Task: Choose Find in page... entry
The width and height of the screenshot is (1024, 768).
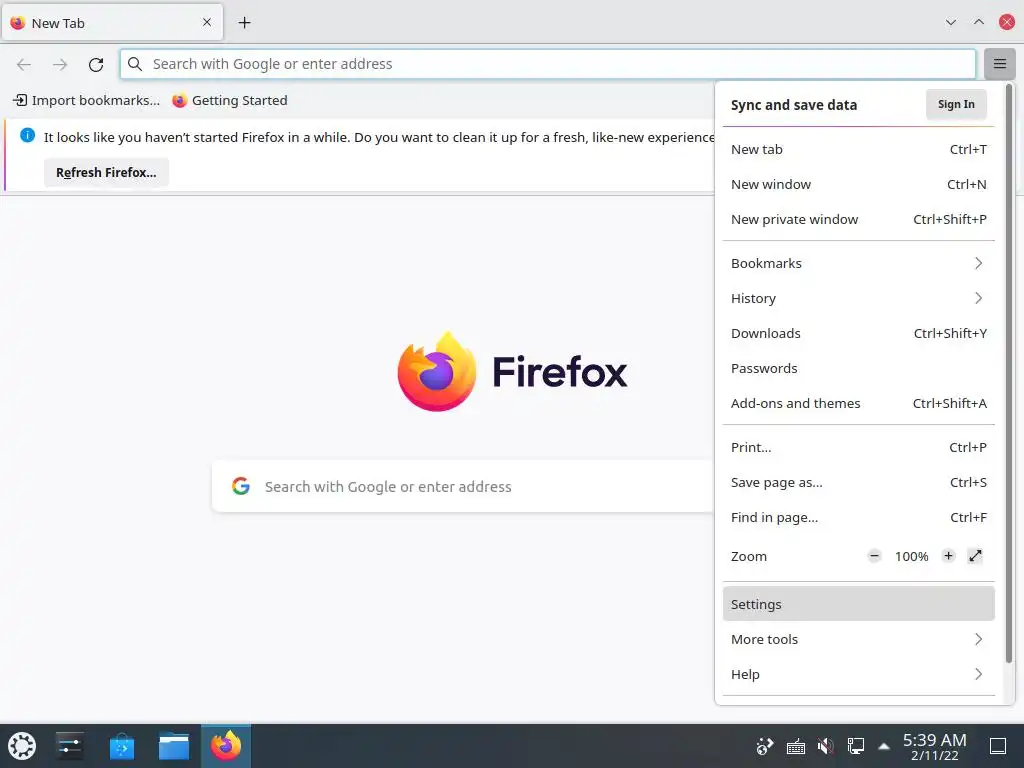Action: pos(858,518)
